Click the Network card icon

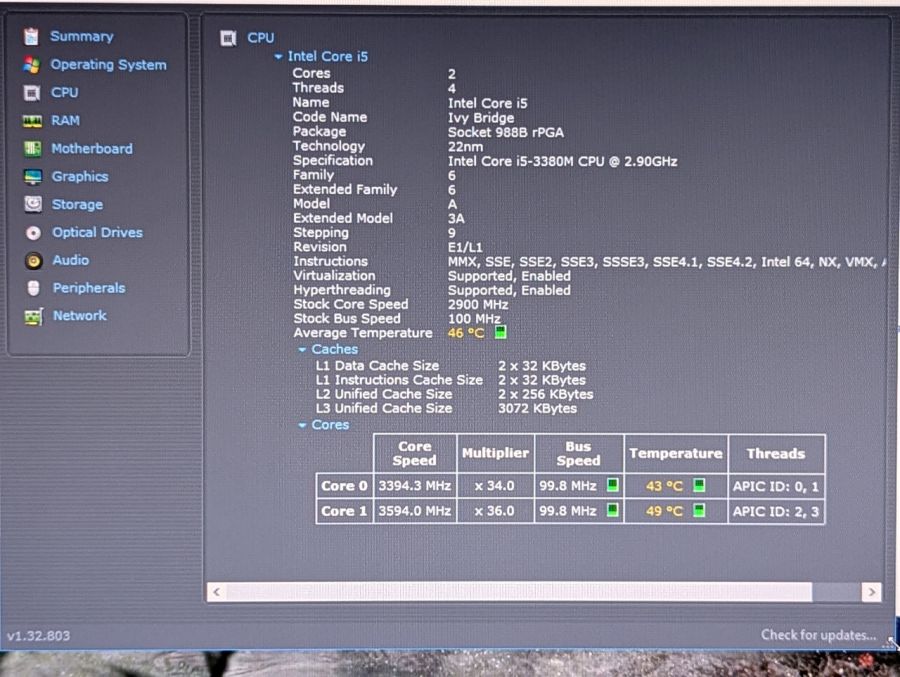[x=33, y=316]
